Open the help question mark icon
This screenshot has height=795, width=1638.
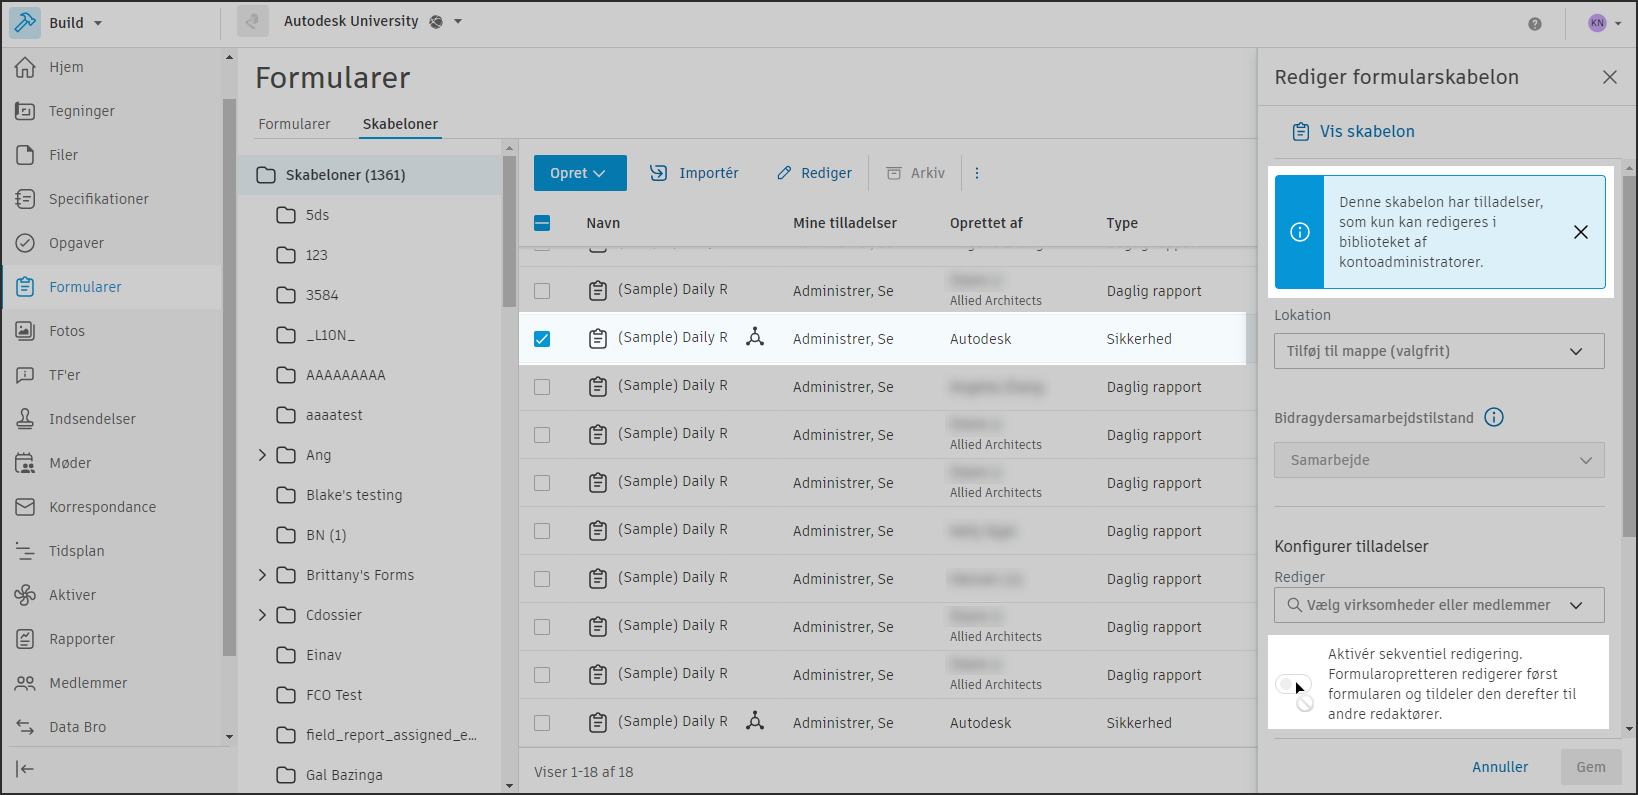tap(1535, 24)
